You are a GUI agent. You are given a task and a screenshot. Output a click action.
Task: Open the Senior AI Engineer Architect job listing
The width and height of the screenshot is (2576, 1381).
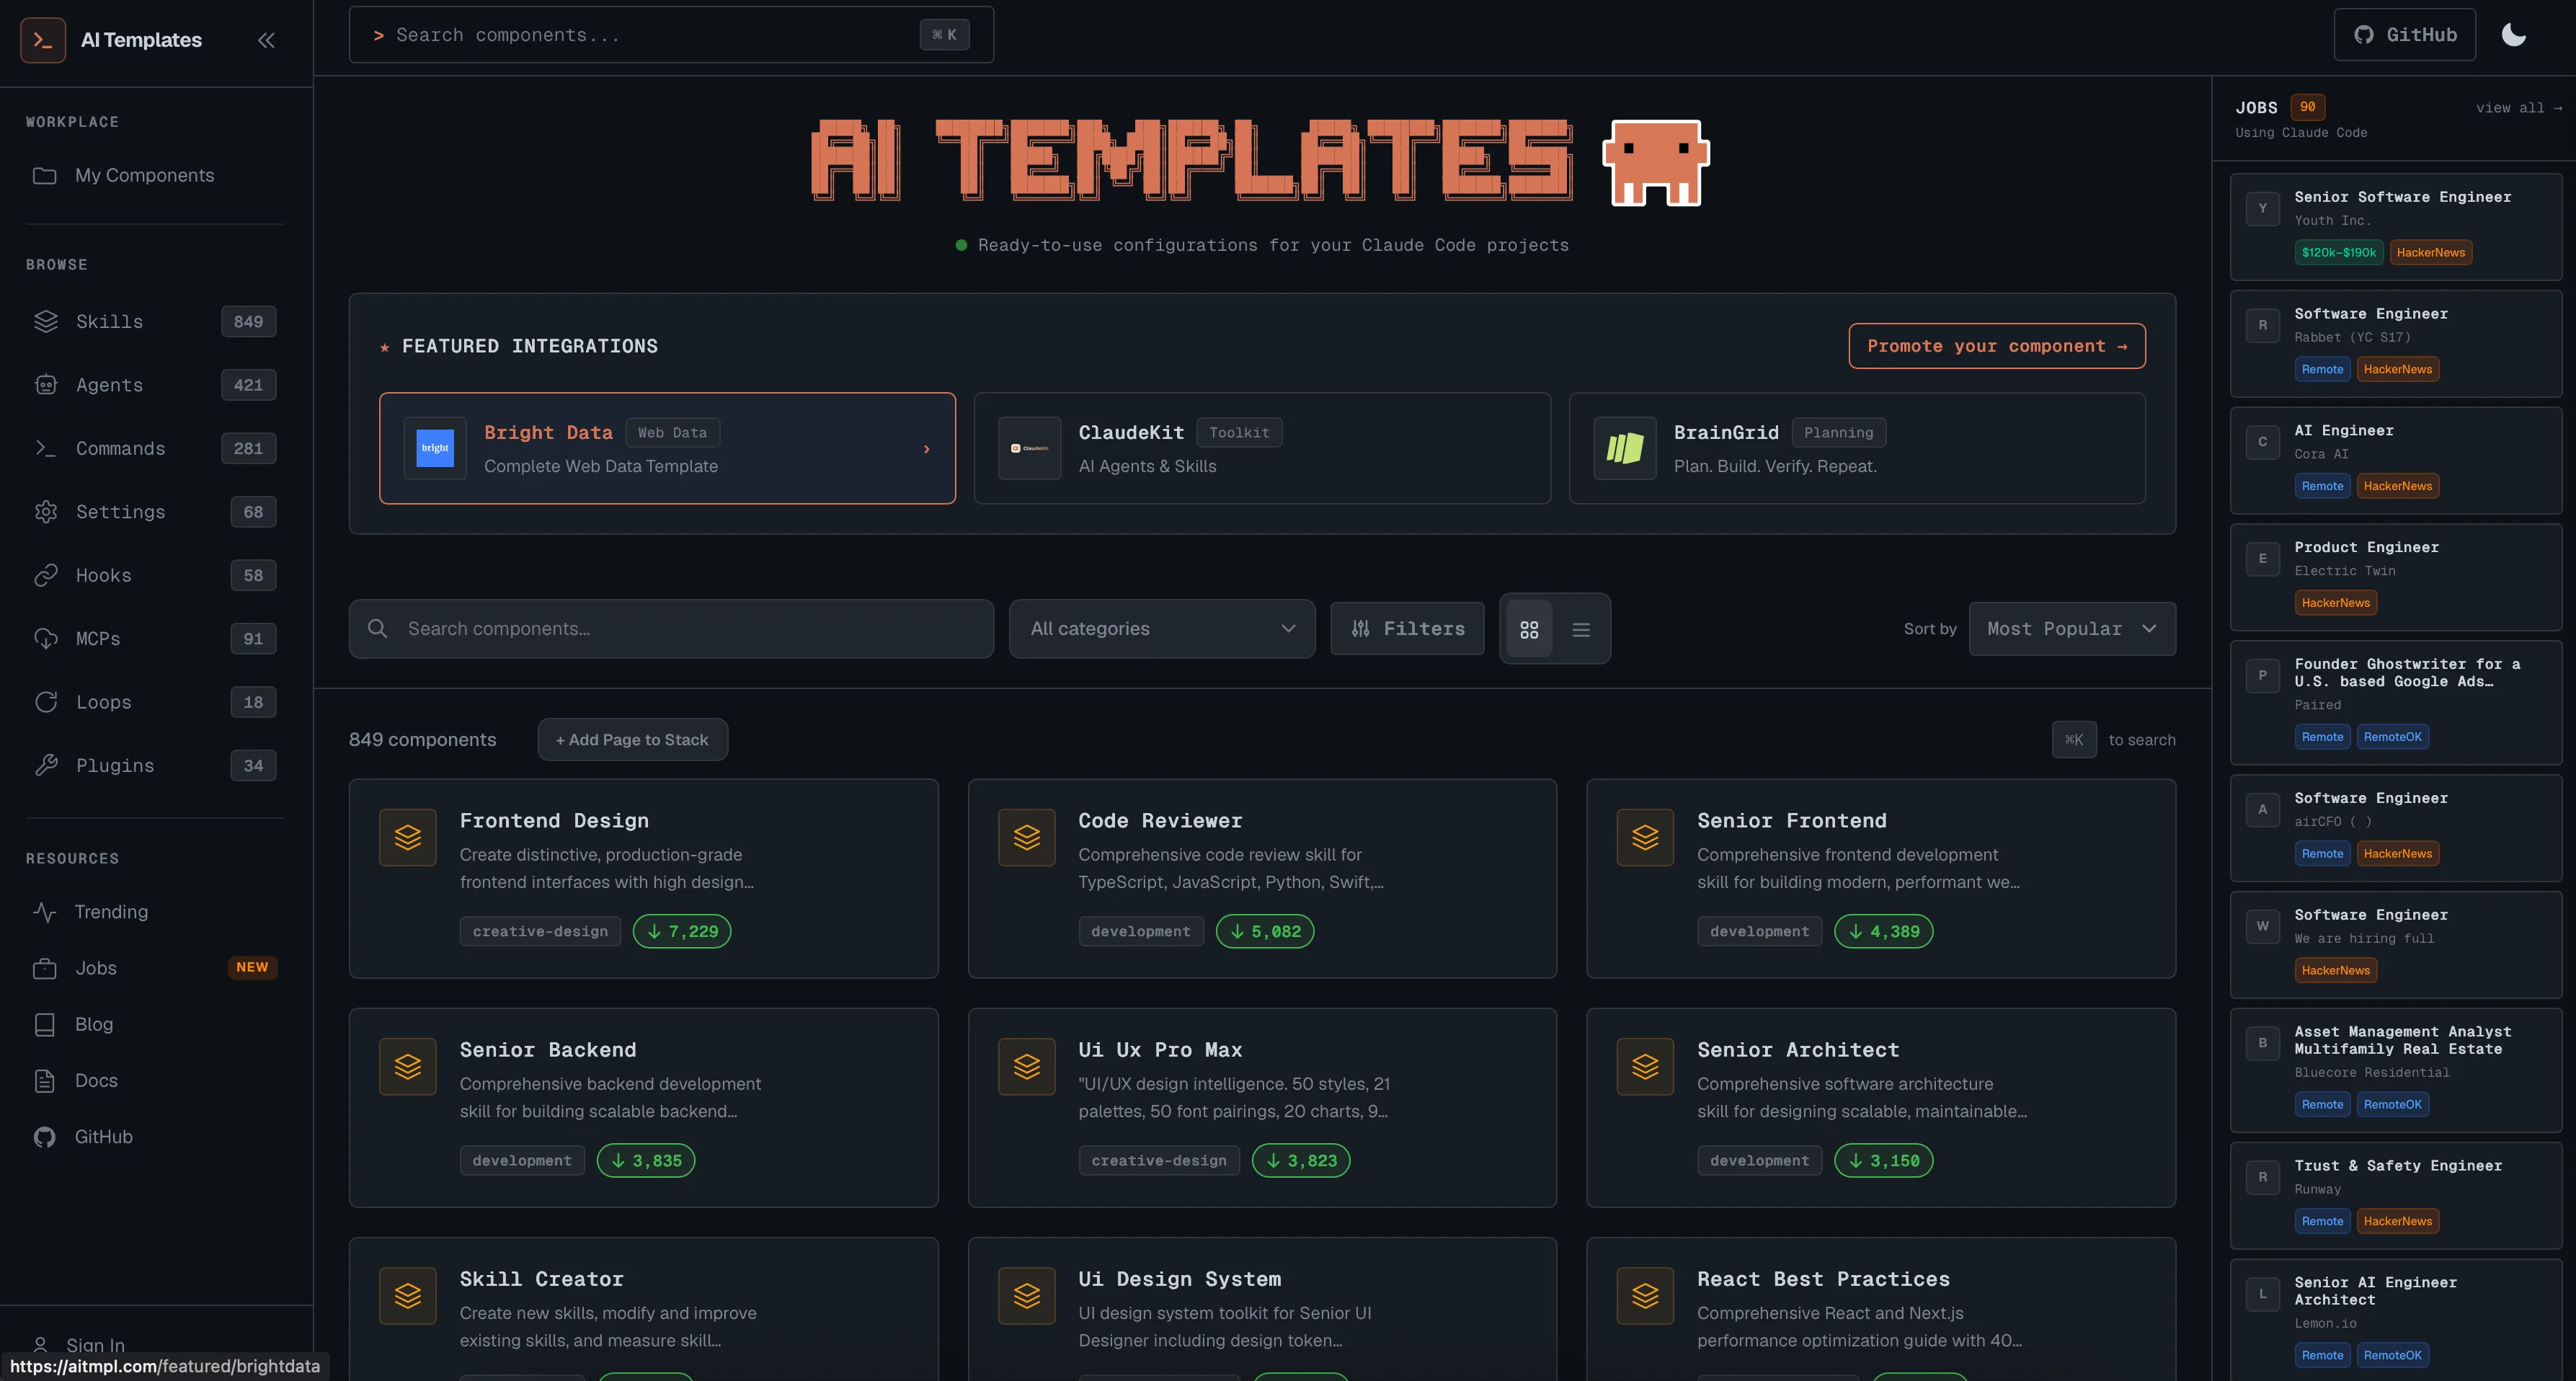tap(2396, 1320)
